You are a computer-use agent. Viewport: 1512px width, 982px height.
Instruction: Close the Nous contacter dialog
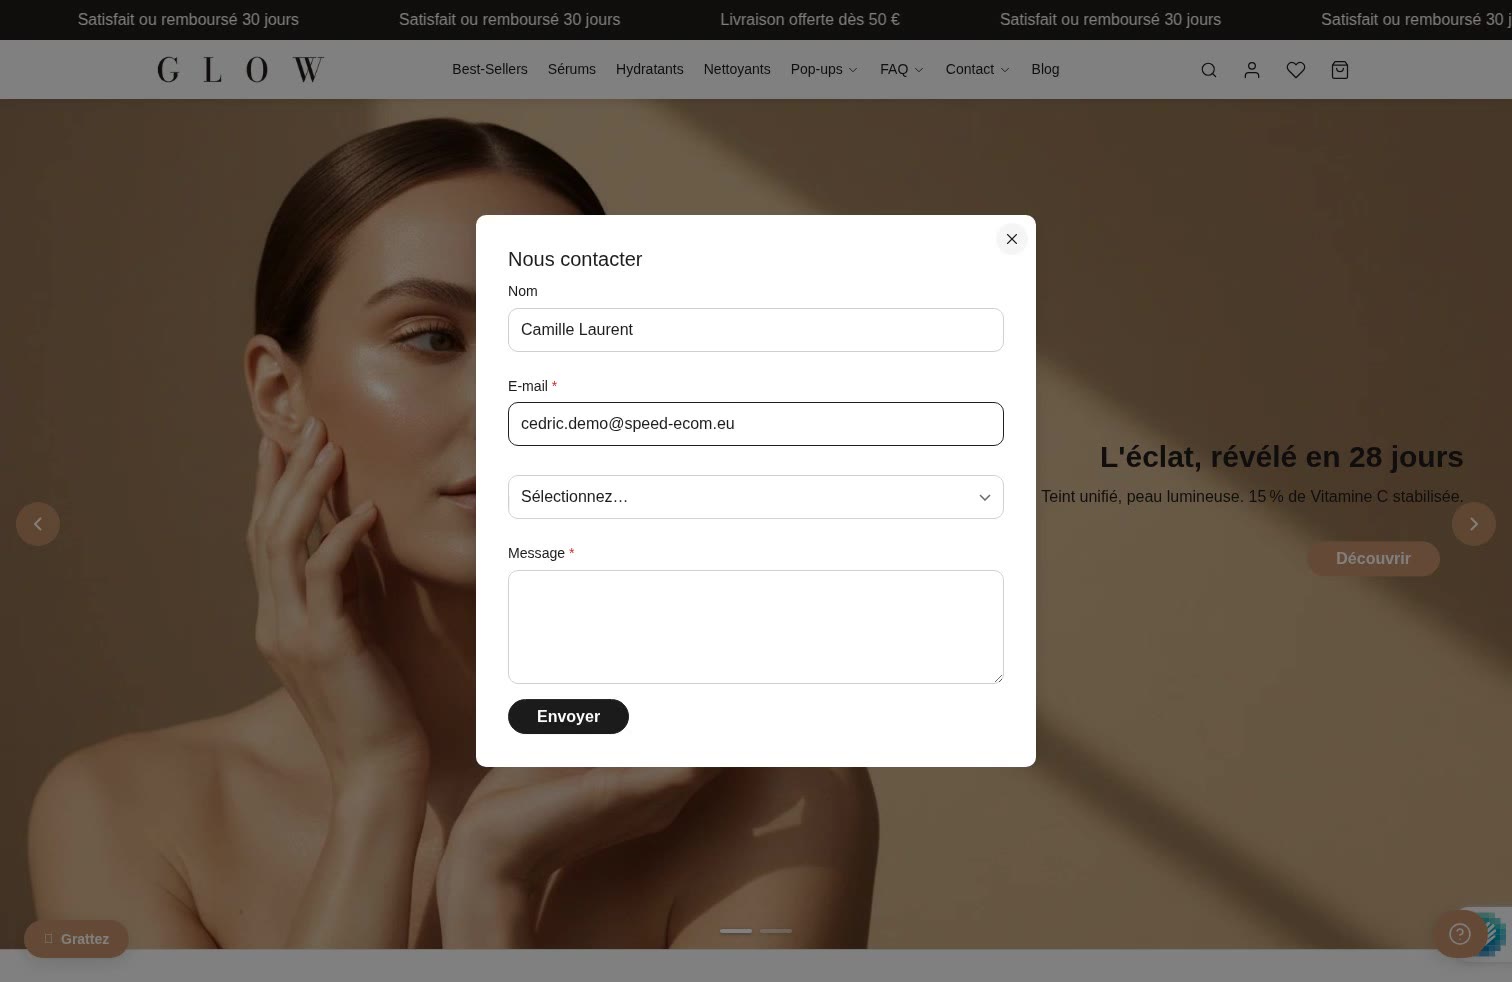coord(1012,239)
